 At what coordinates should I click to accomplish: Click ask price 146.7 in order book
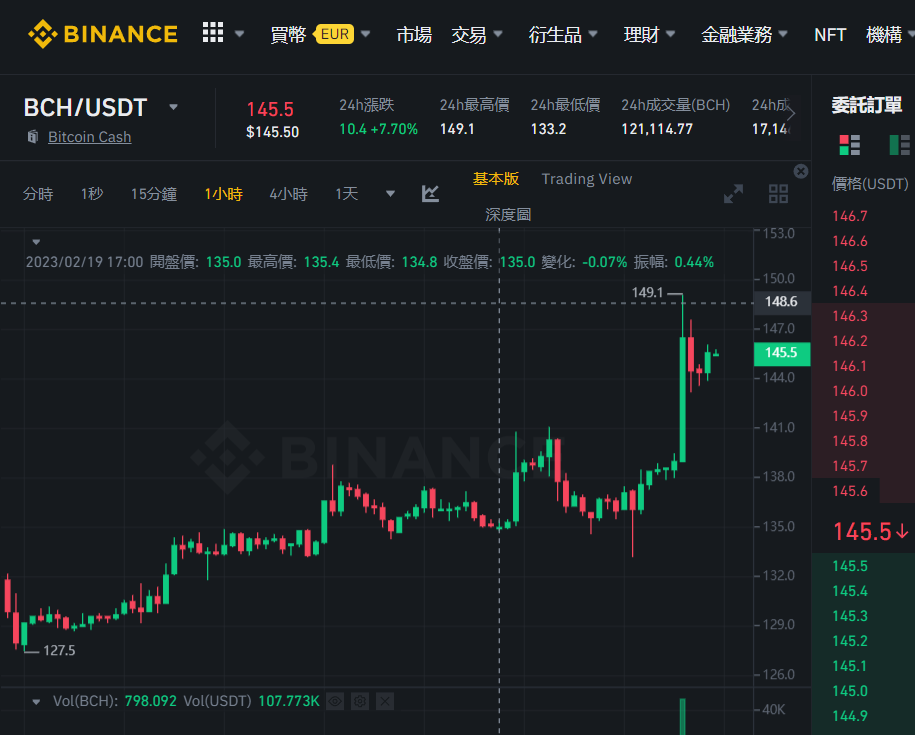pyautogui.click(x=850, y=216)
